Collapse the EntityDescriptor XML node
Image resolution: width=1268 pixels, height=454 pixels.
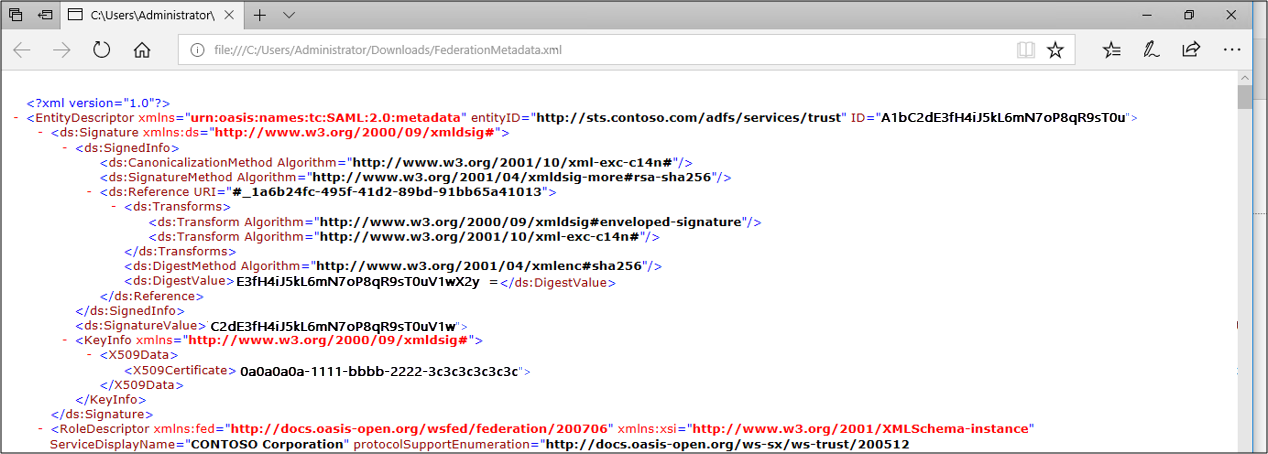(16, 118)
